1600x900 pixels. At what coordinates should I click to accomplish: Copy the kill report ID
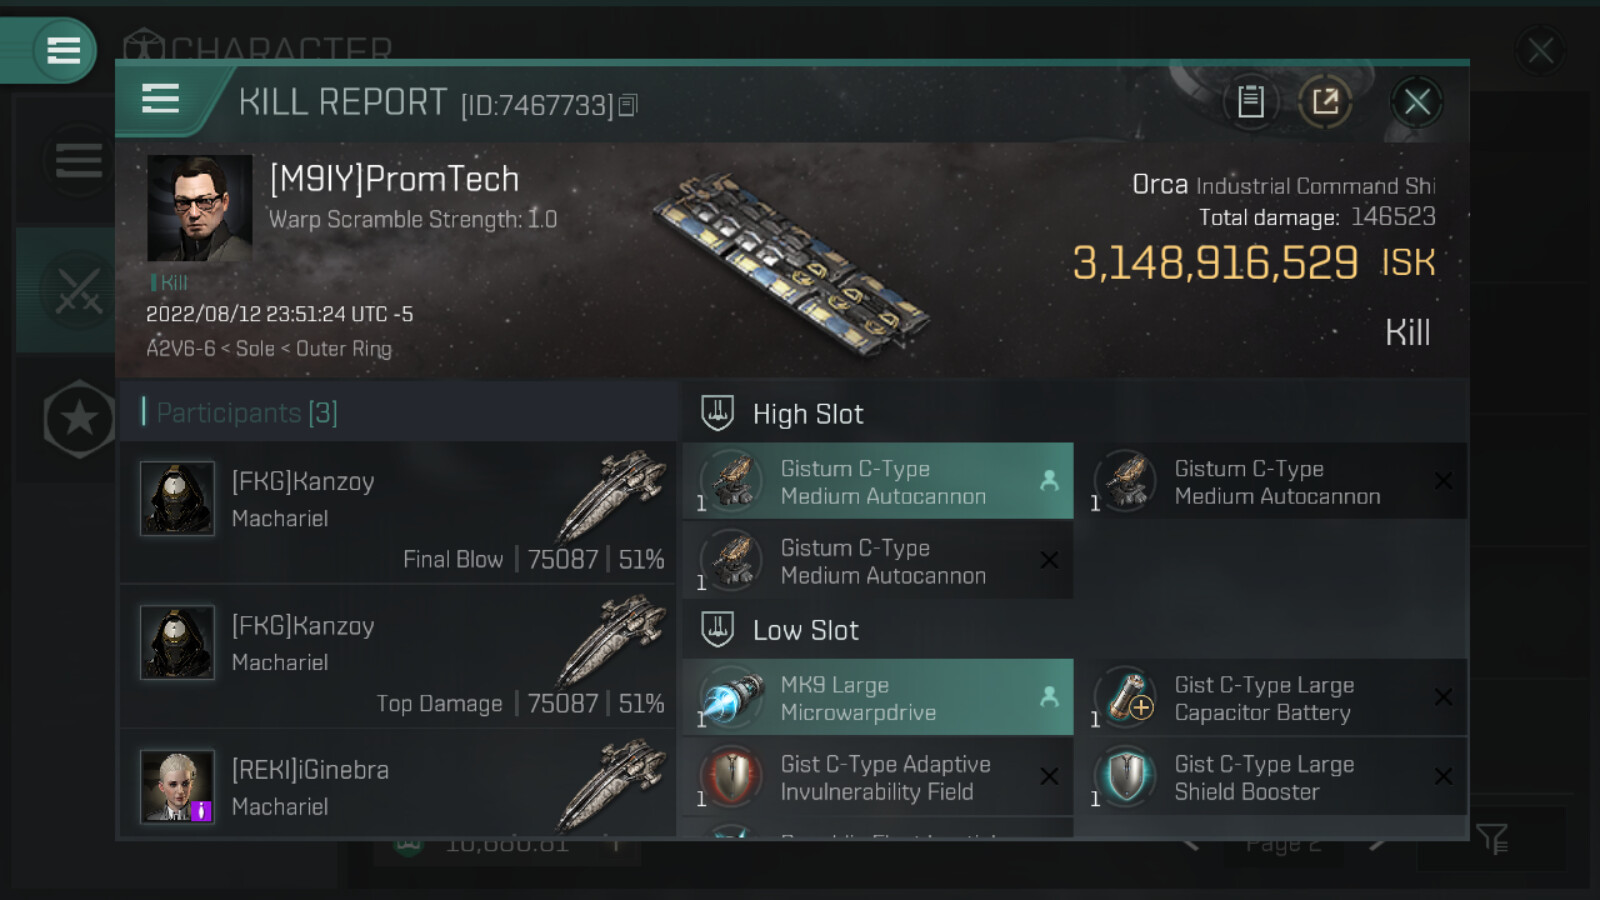(628, 105)
